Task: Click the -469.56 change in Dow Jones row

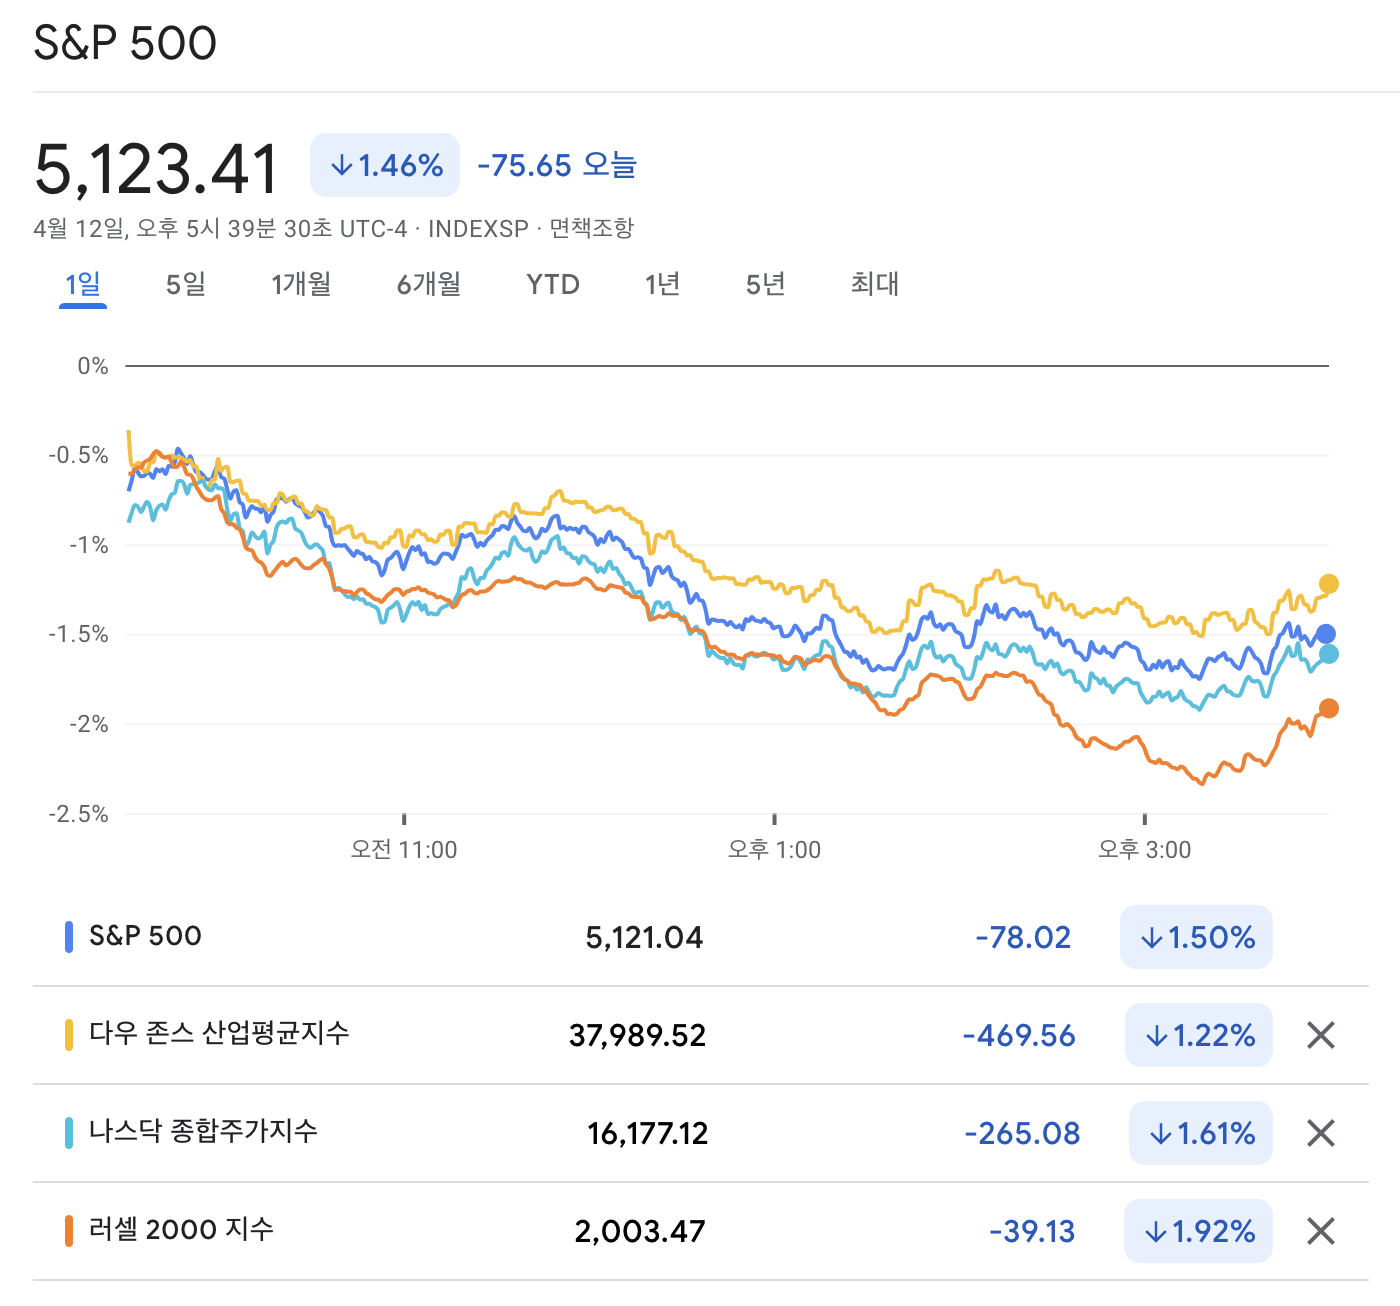Action: (x=1019, y=1035)
